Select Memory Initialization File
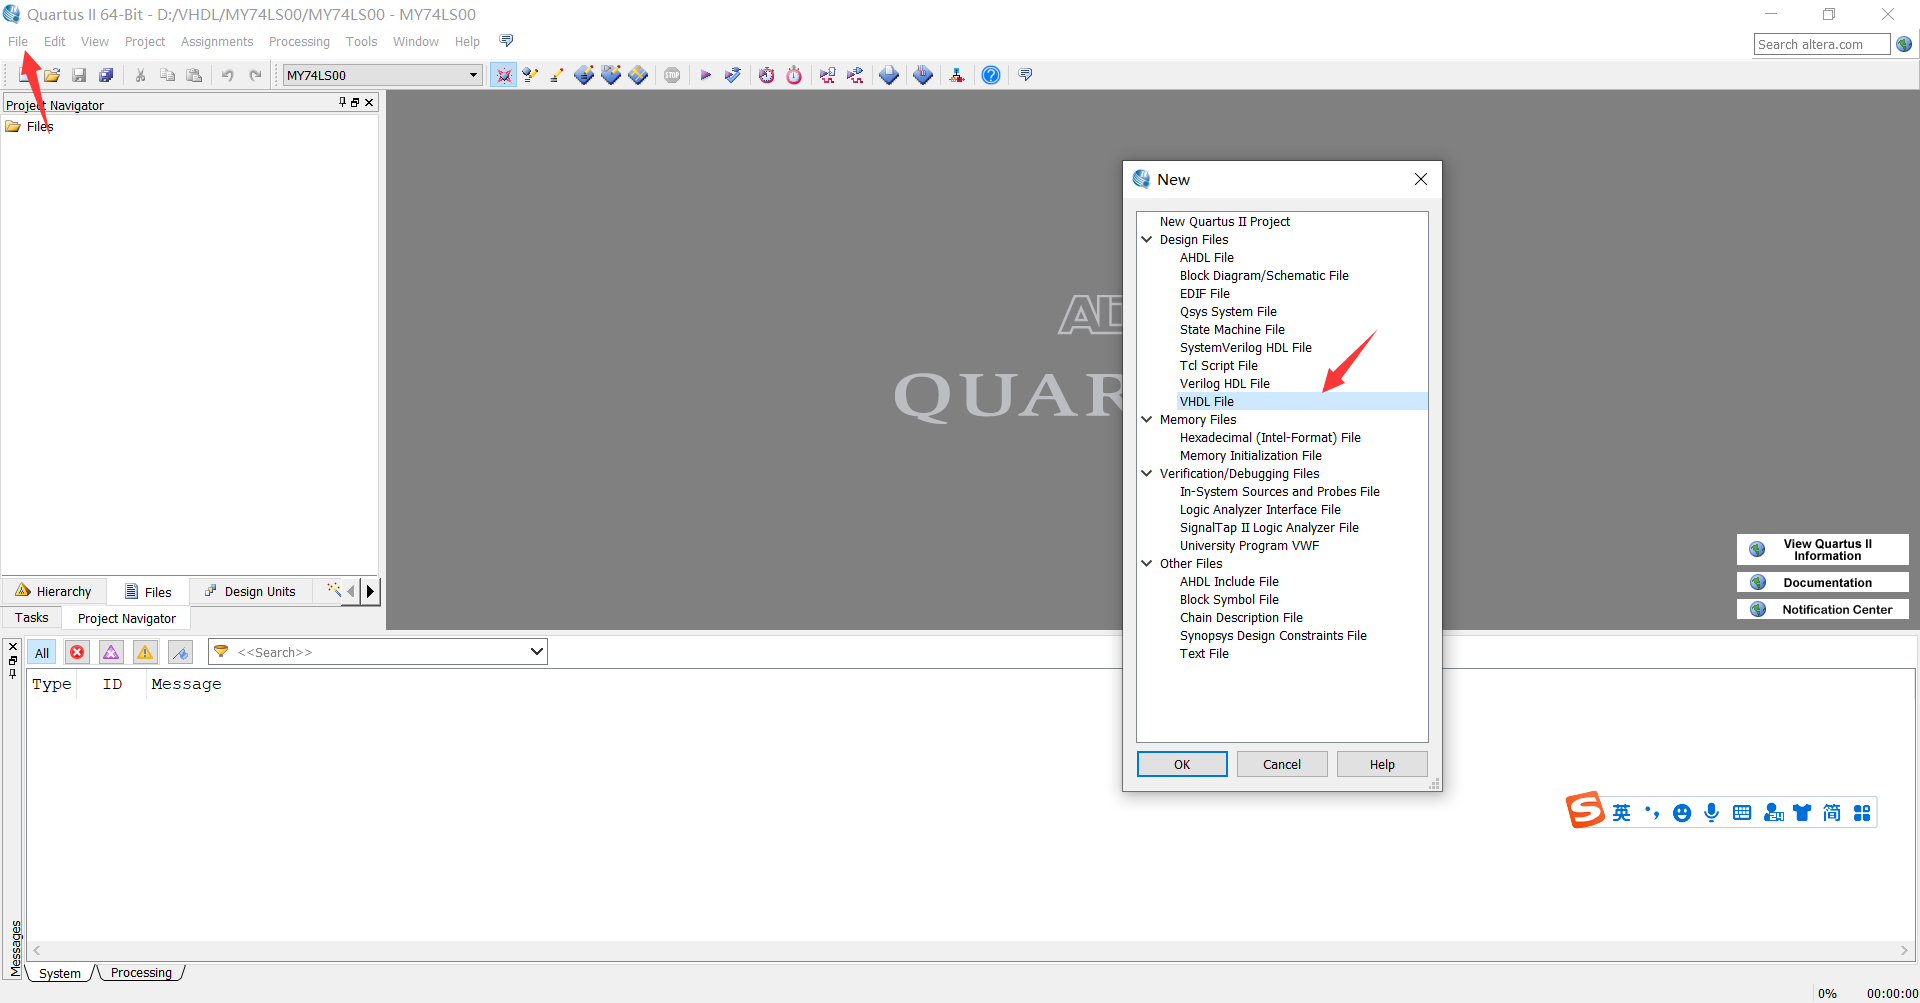Image resolution: width=1920 pixels, height=1003 pixels. coord(1251,455)
